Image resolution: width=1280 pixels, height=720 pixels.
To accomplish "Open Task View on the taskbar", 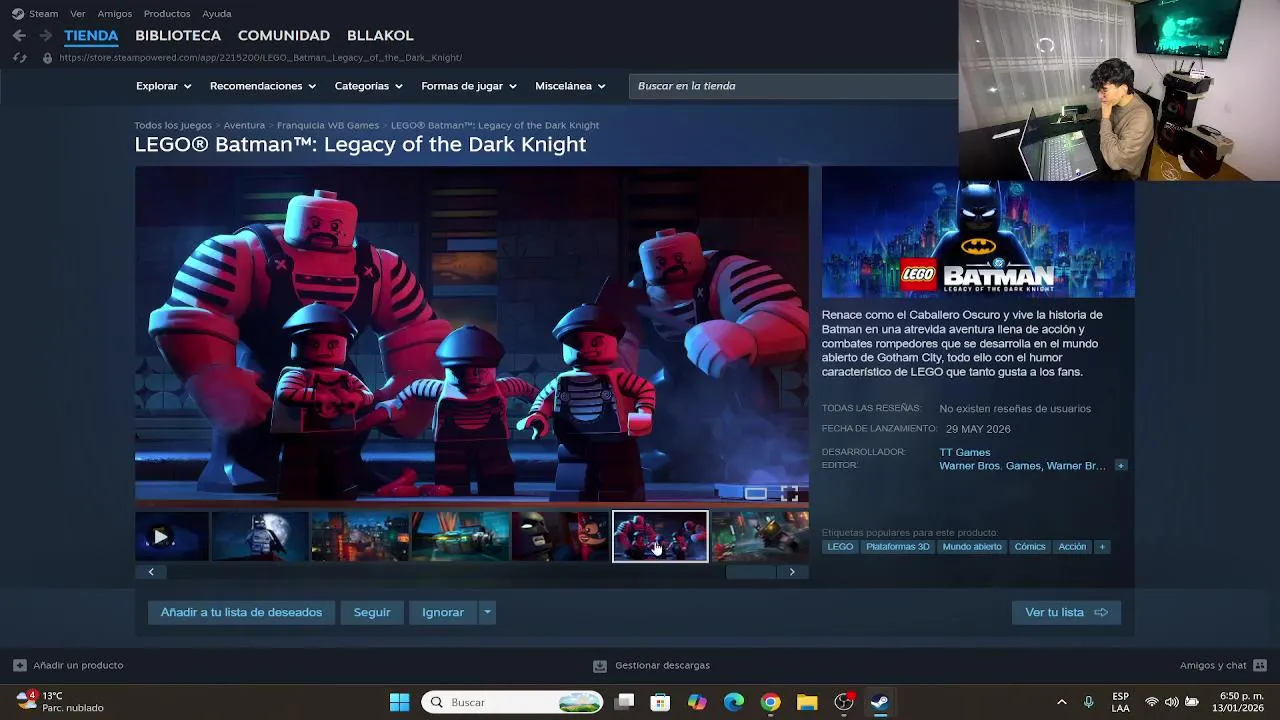I will (624, 702).
